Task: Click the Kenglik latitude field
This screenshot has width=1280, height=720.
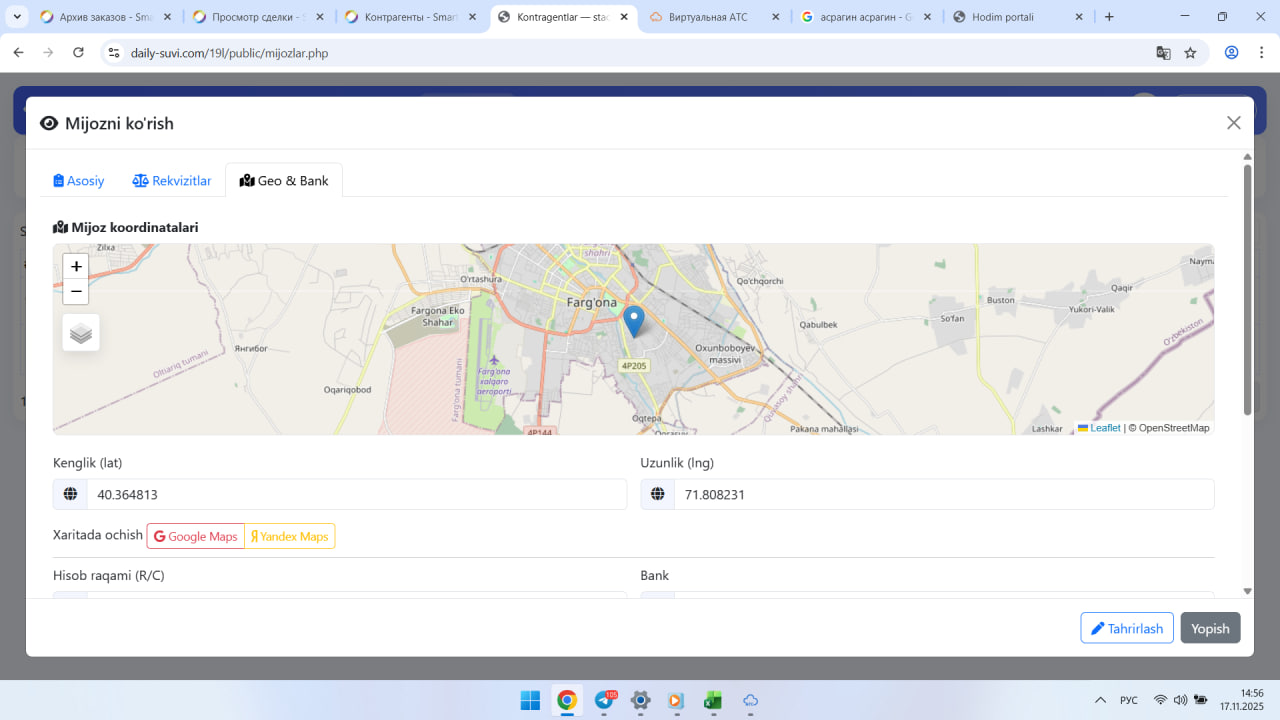Action: click(x=356, y=494)
